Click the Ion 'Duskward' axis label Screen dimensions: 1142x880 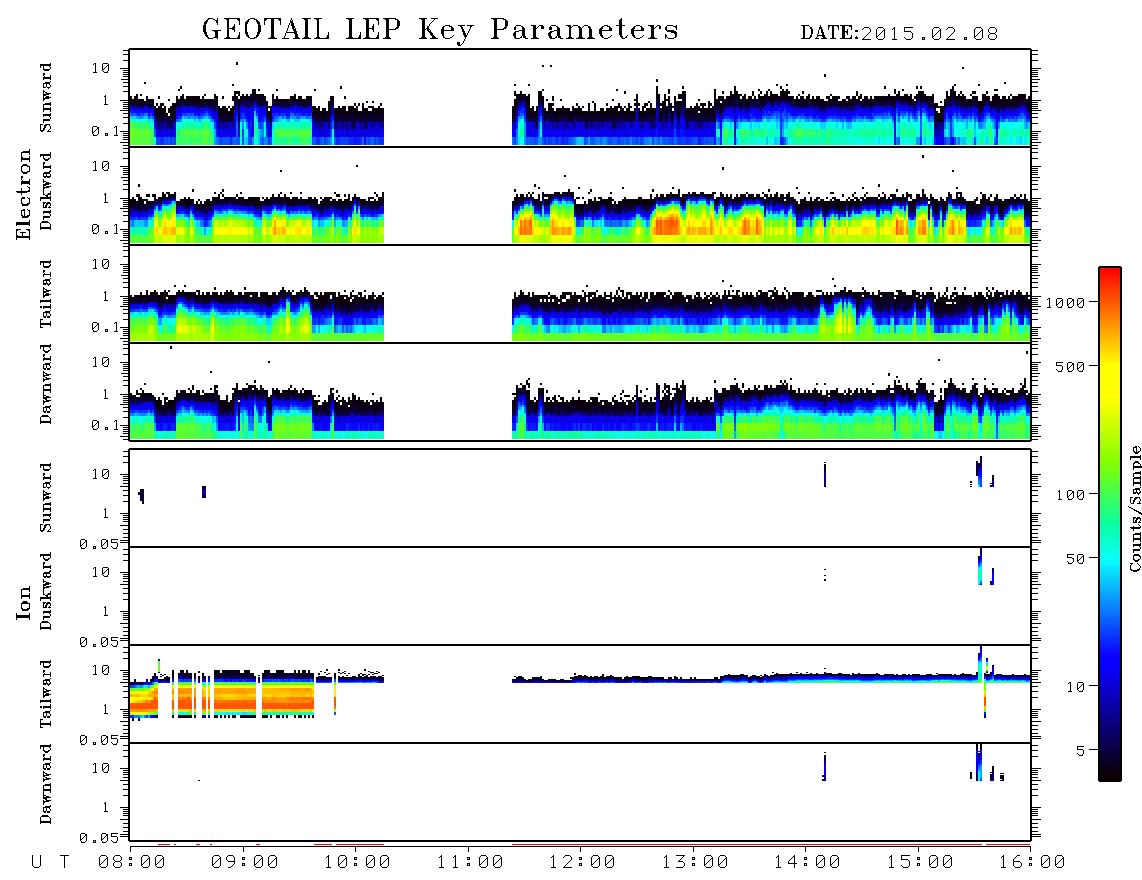(46, 591)
